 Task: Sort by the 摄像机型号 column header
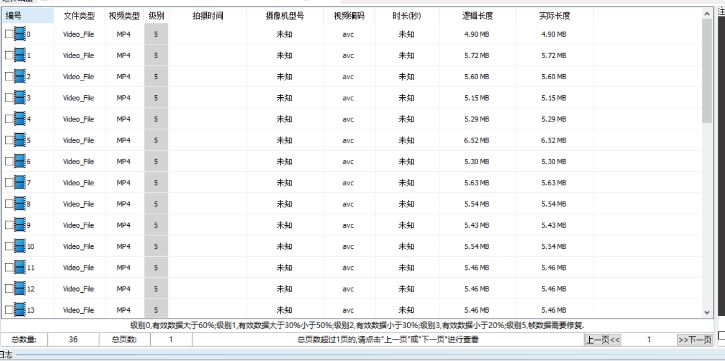(285, 16)
